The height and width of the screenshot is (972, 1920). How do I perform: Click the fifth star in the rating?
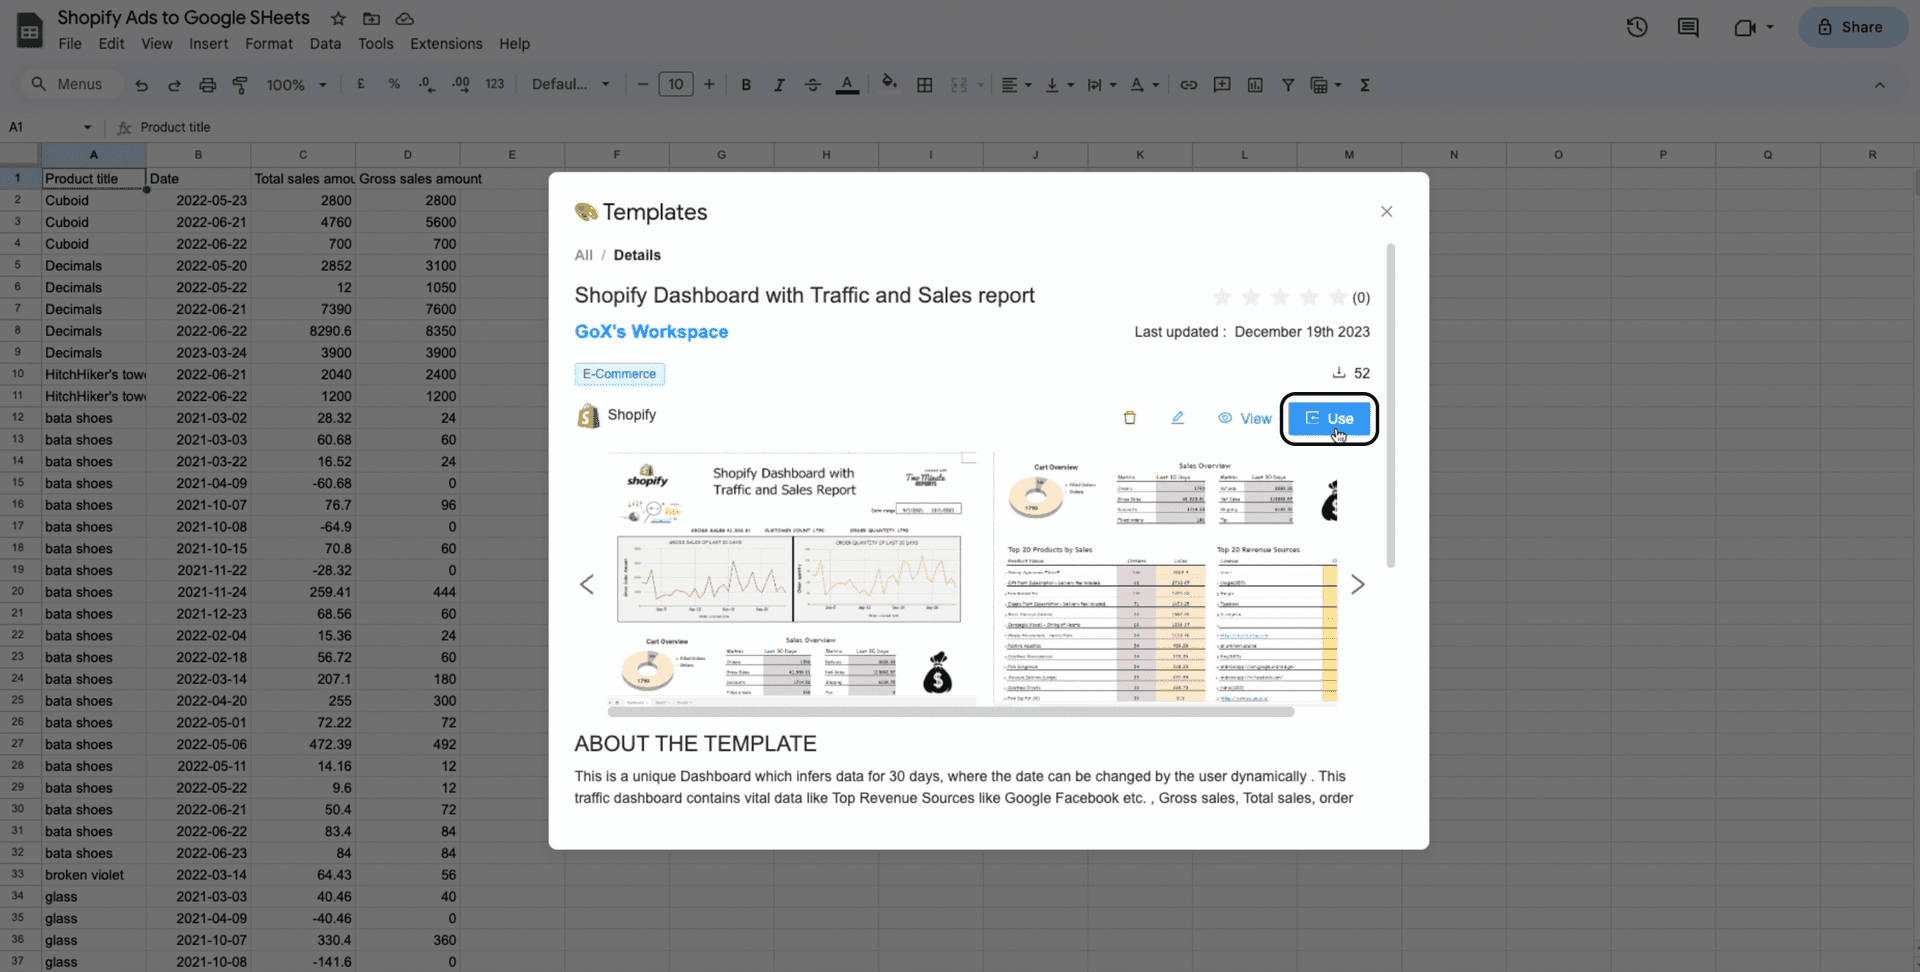[1337, 297]
